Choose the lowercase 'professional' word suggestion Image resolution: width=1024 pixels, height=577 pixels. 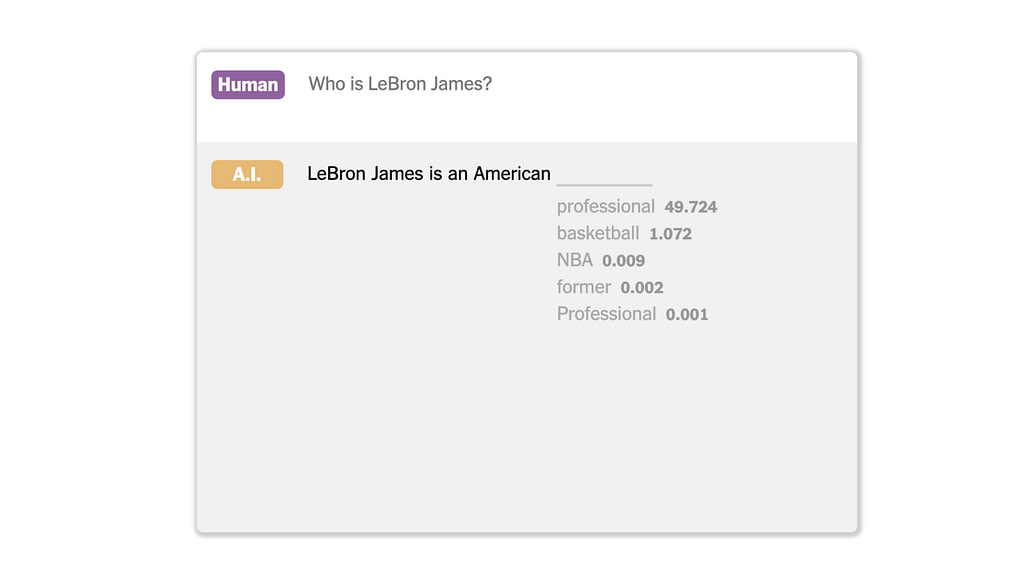coord(605,207)
